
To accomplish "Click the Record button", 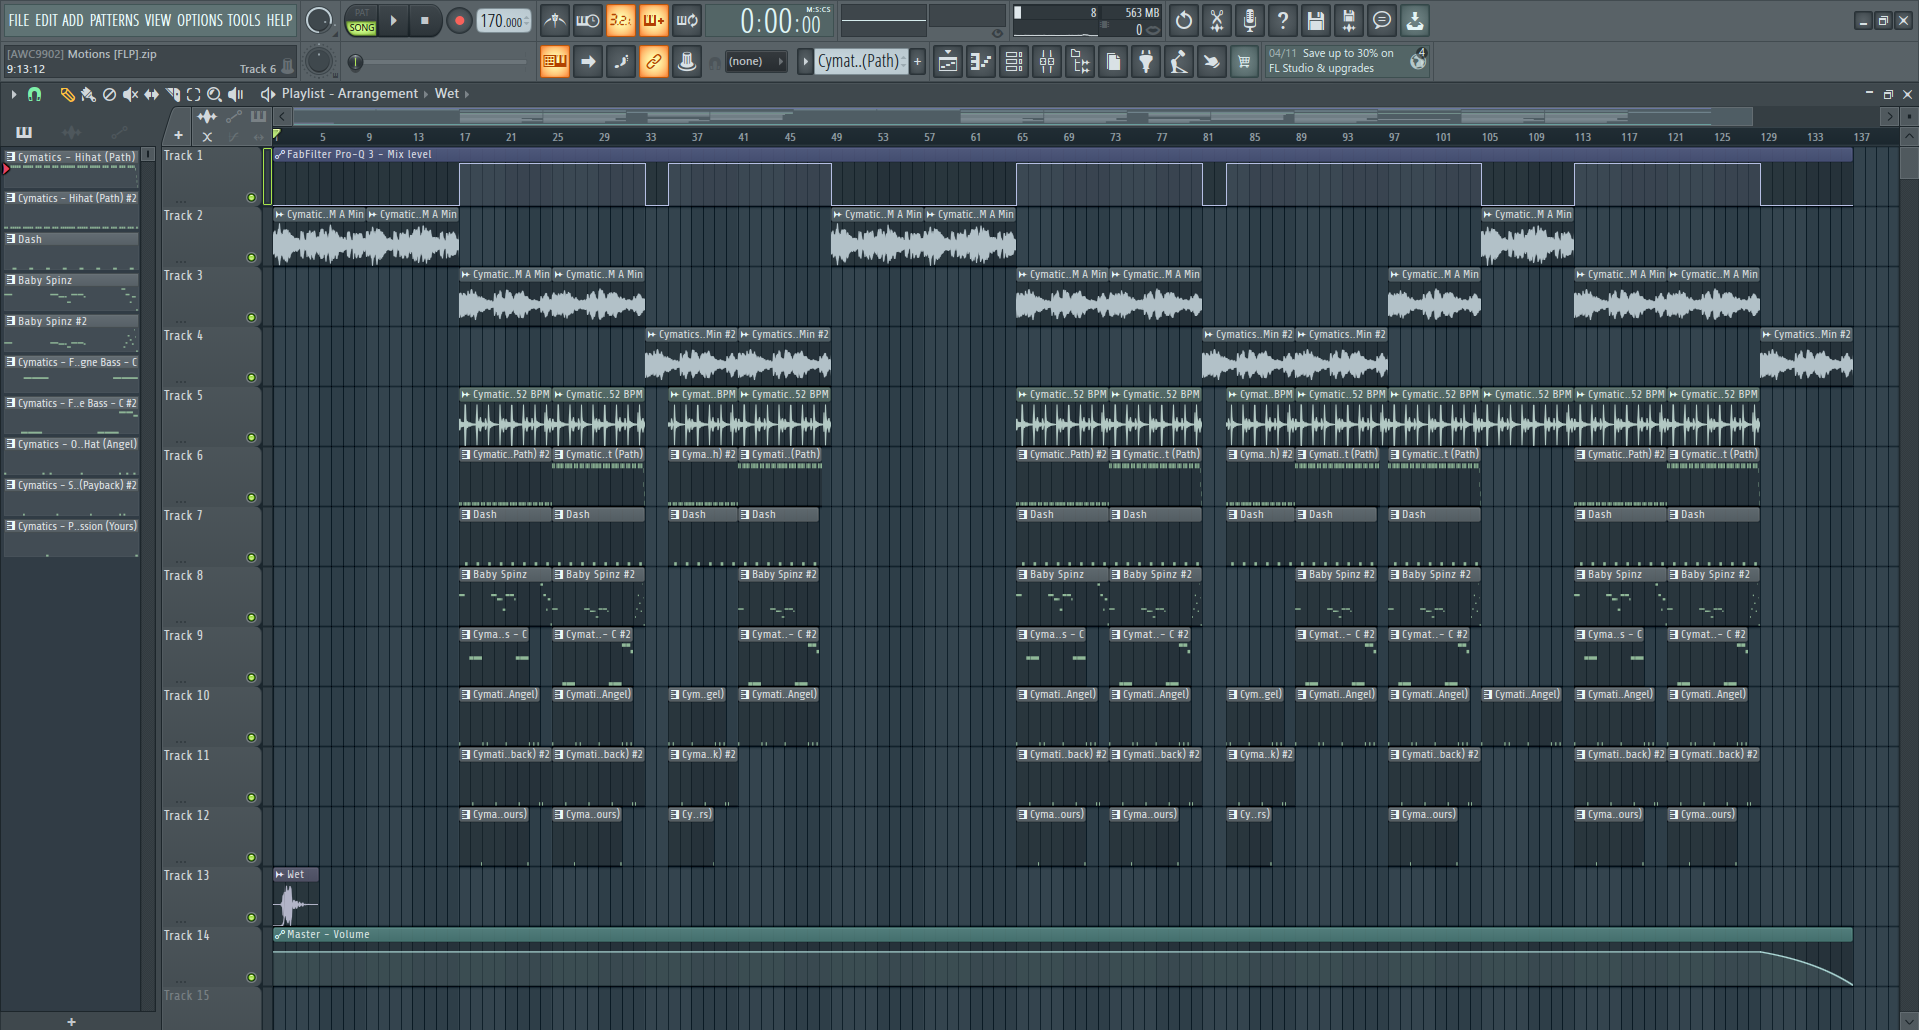I will pos(459,21).
